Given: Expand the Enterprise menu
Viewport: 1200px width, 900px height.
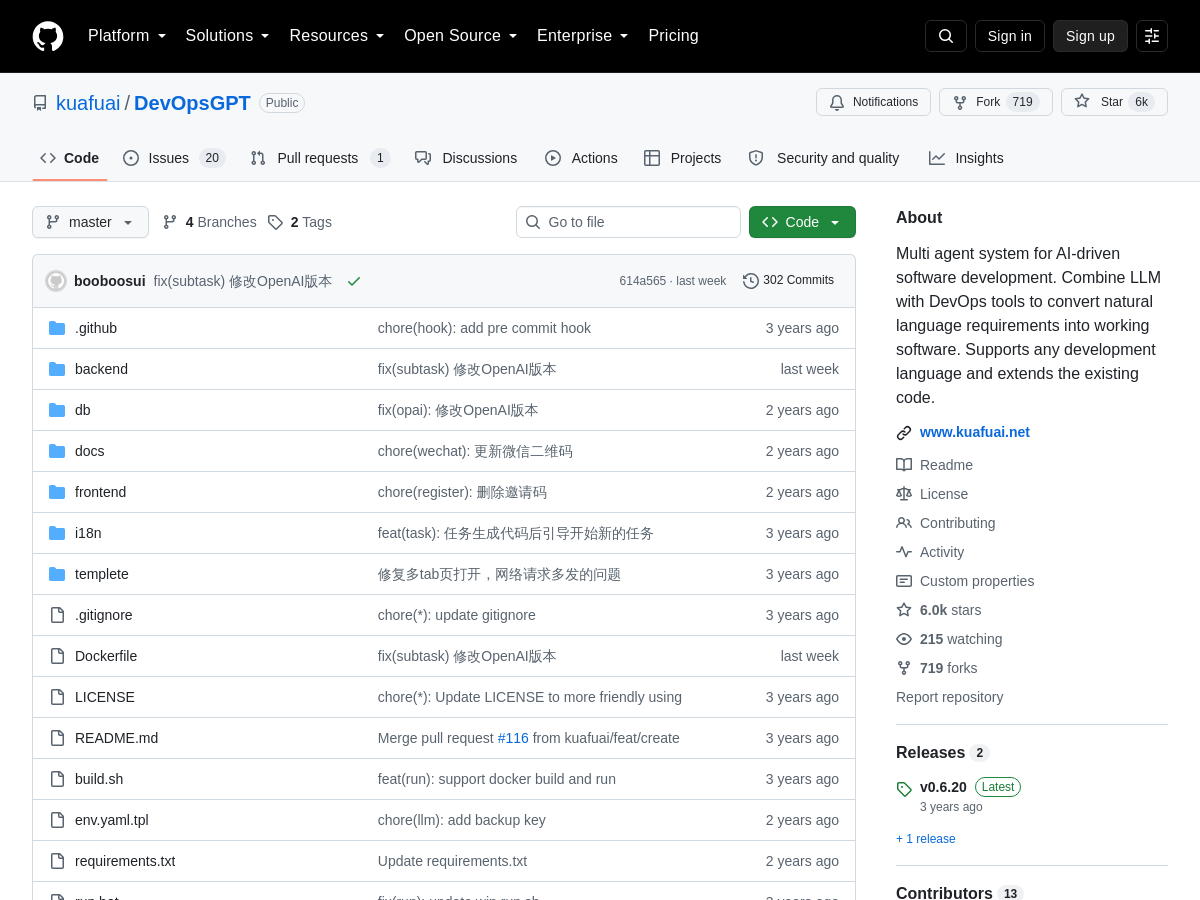Looking at the screenshot, I should (583, 36).
